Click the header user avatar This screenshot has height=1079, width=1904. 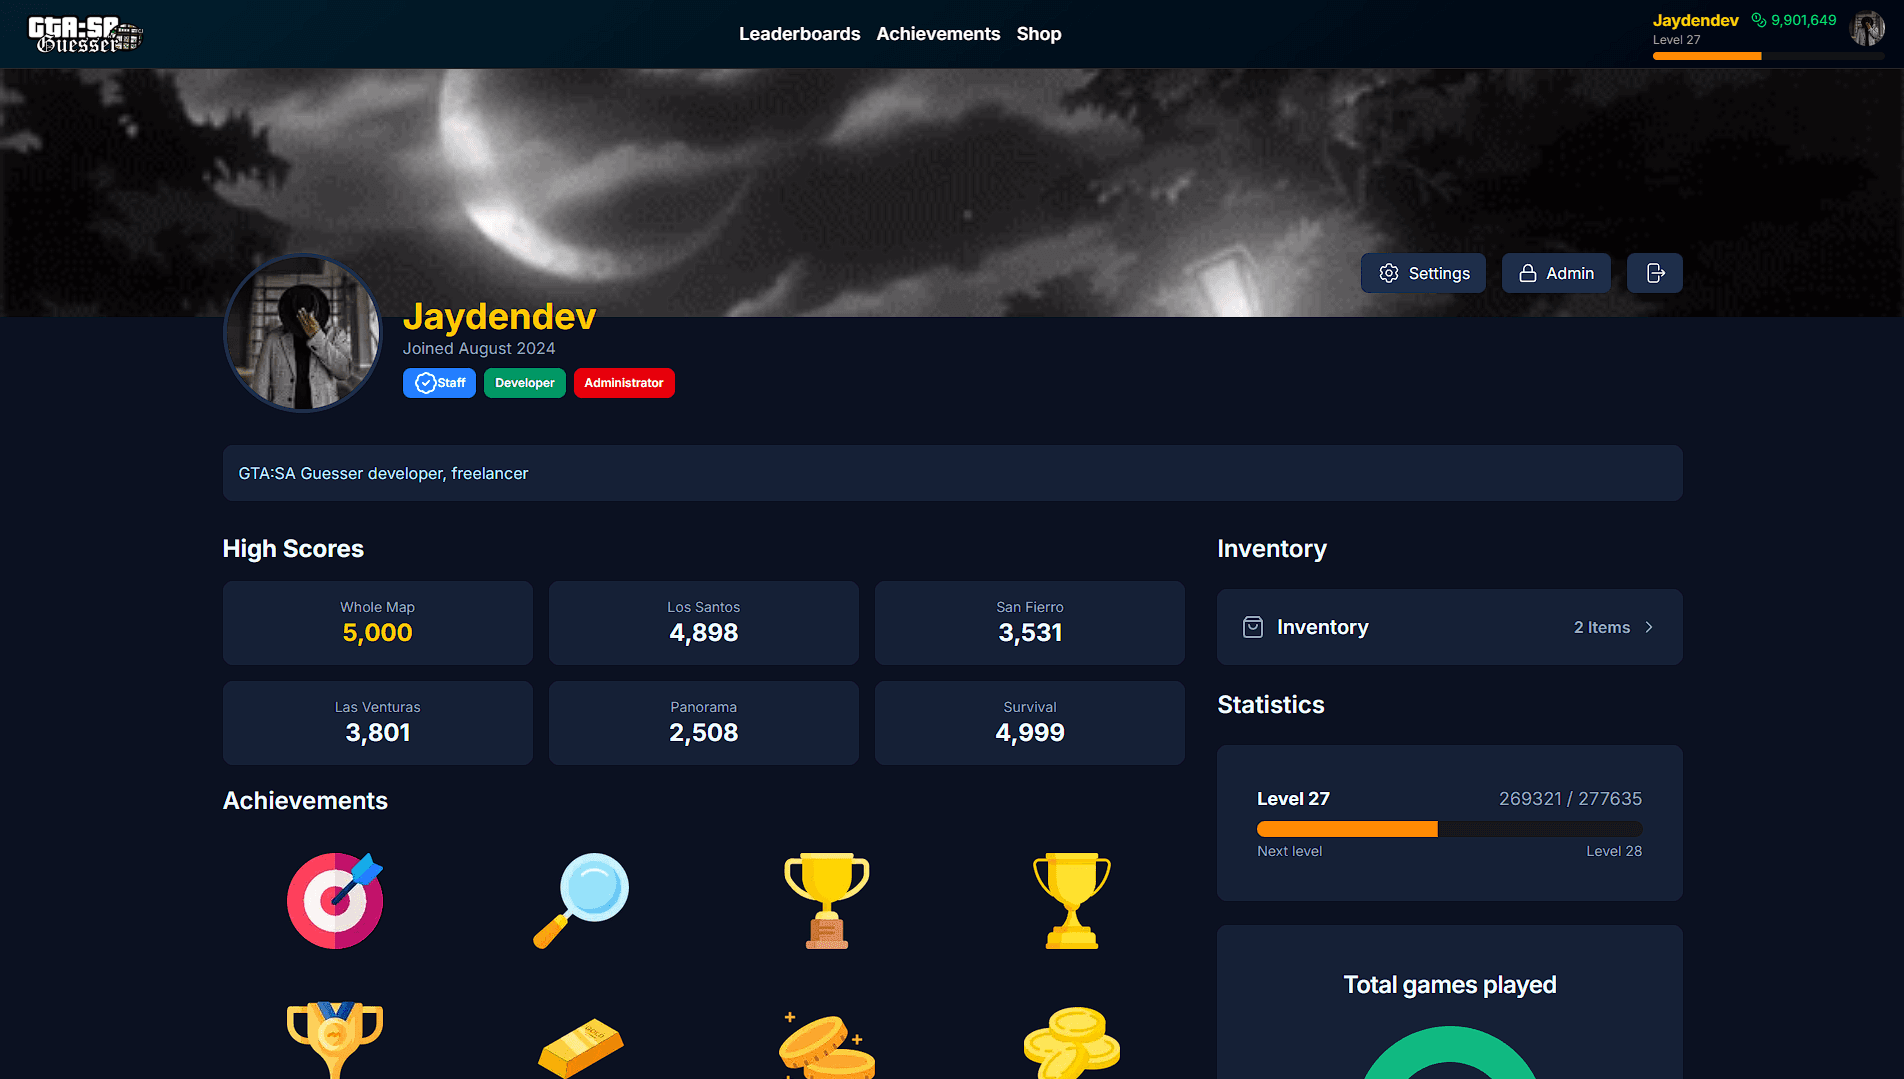pyautogui.click(x=1866, y=29)
